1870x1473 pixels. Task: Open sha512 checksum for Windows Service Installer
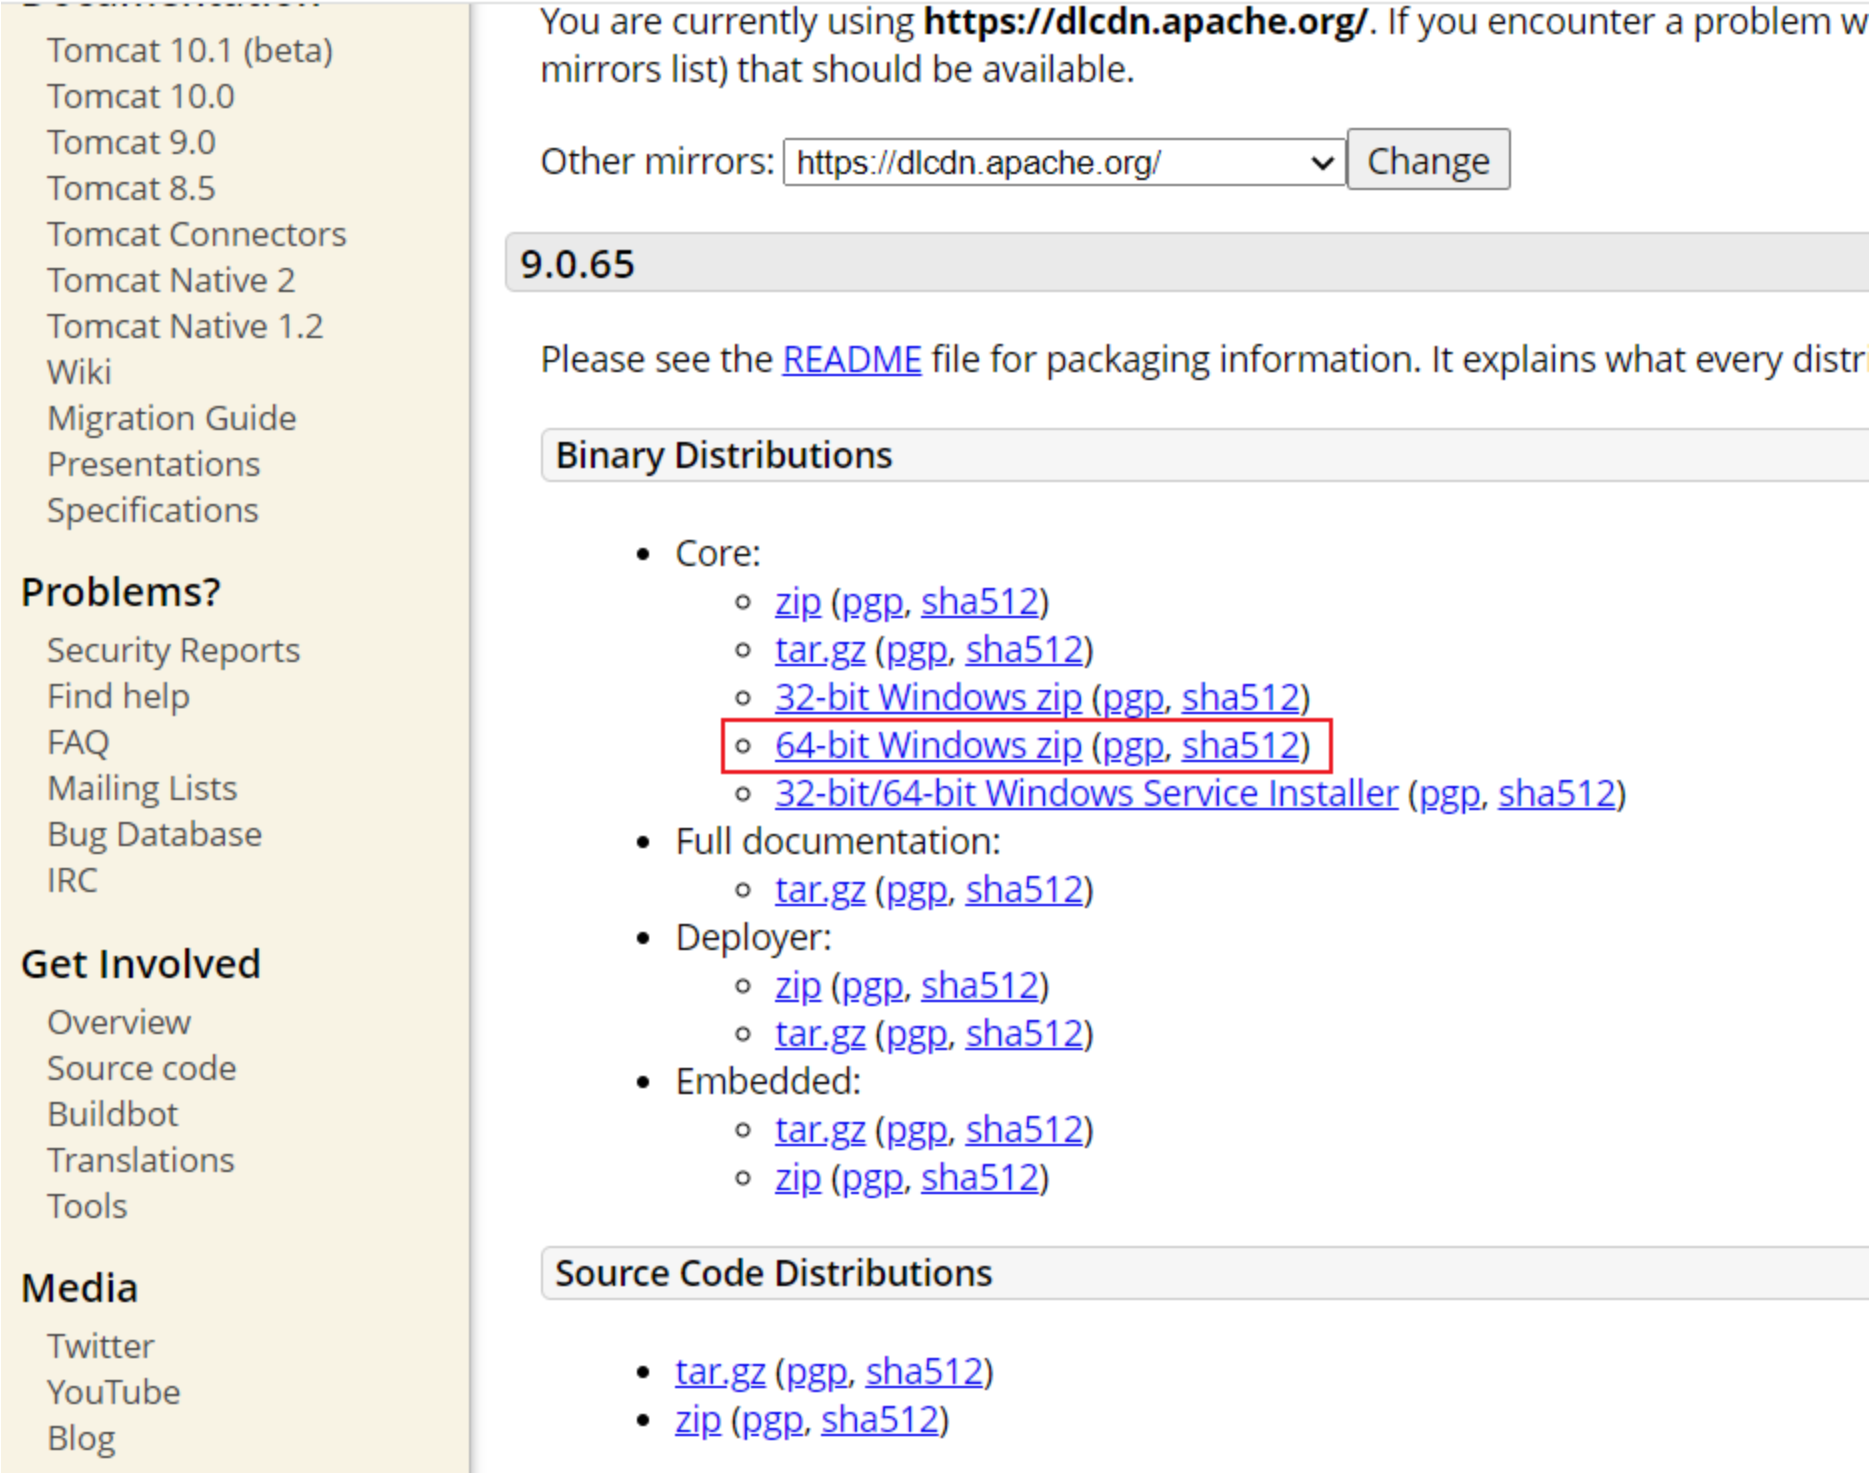click(x=1557, y=794)
